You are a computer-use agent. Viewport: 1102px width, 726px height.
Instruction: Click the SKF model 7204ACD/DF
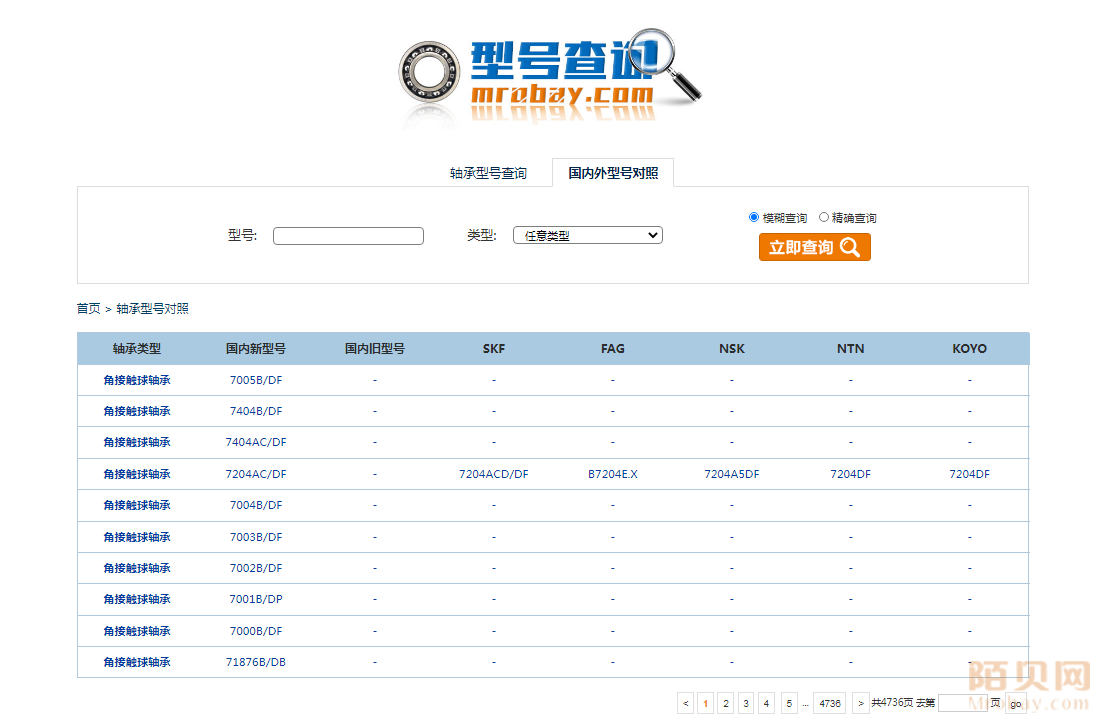point(493,474)
